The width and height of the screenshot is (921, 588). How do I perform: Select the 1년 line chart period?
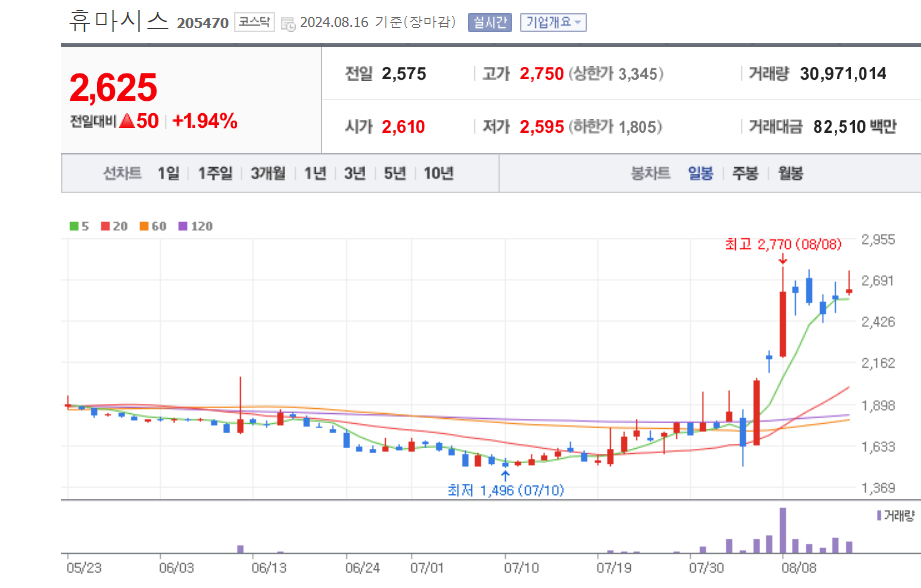(x=315, y=173)
